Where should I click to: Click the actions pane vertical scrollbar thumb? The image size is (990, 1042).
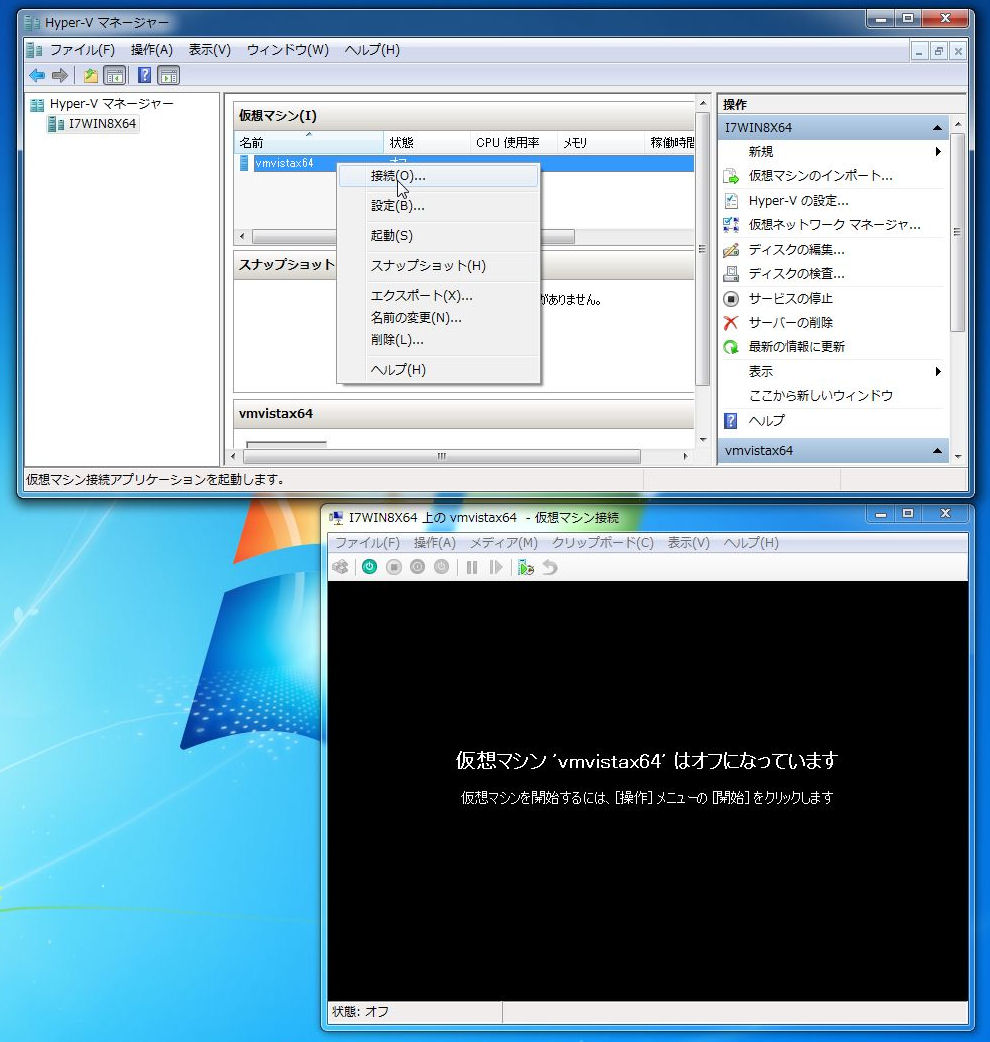coord(957,232)
